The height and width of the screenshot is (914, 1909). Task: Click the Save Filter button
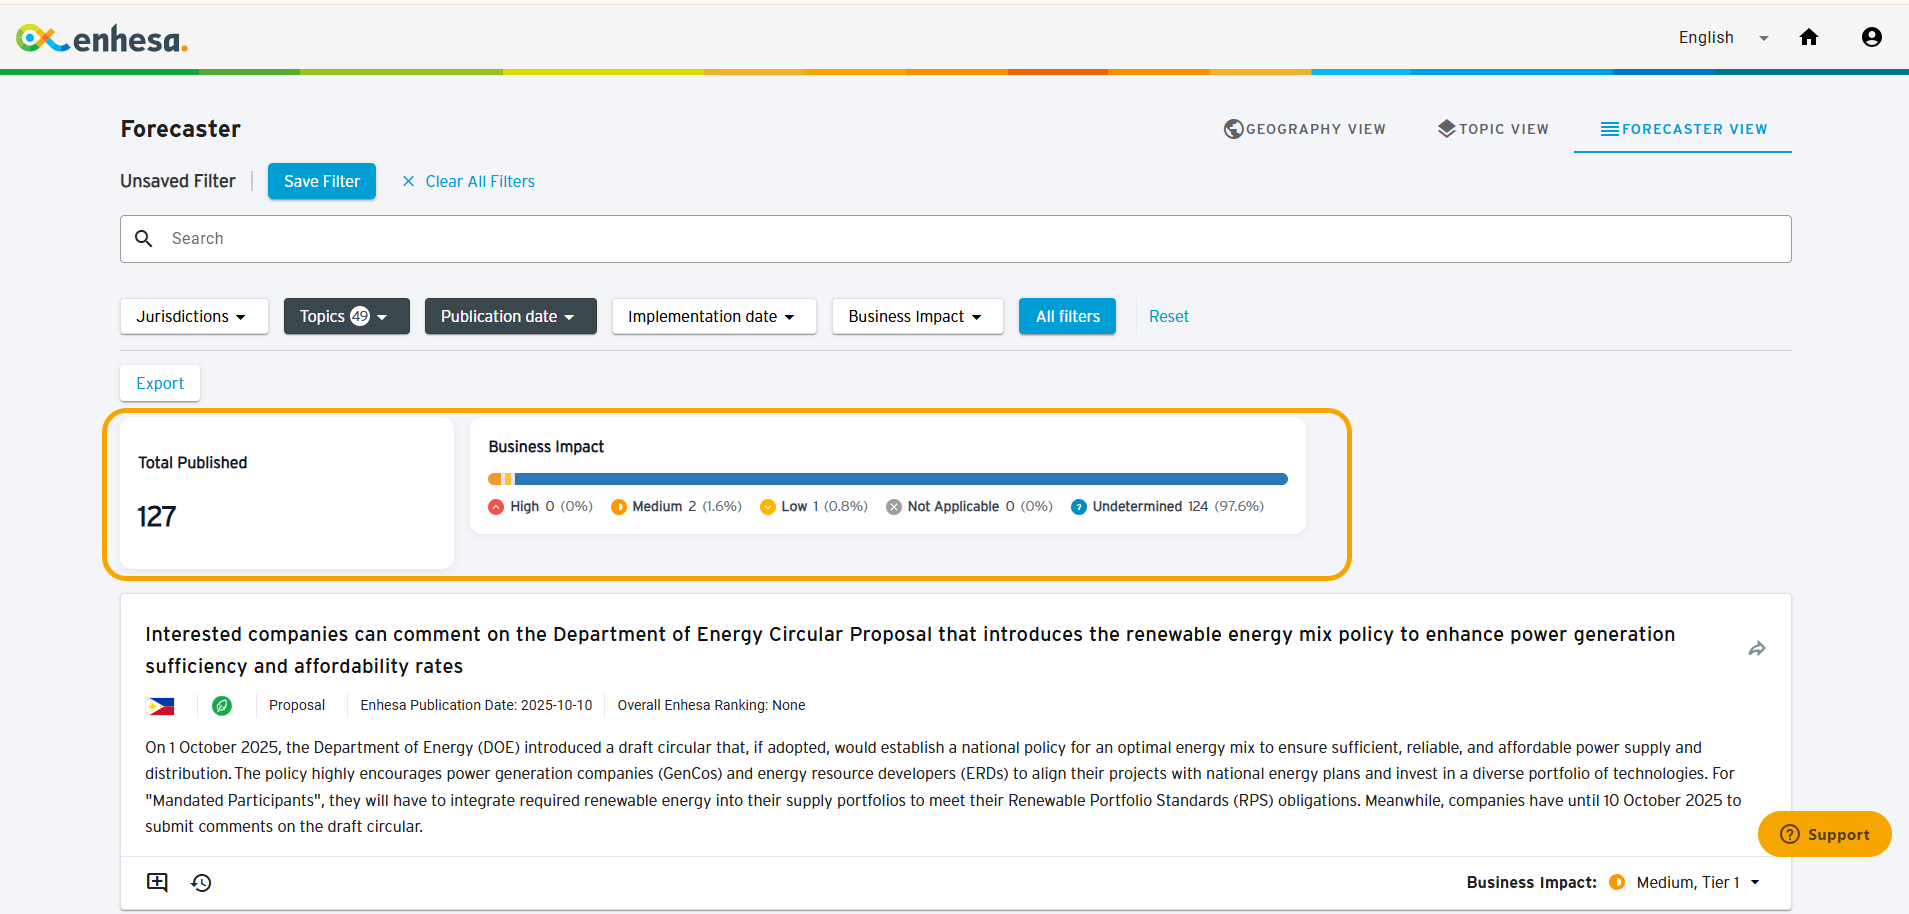[322, 181]
